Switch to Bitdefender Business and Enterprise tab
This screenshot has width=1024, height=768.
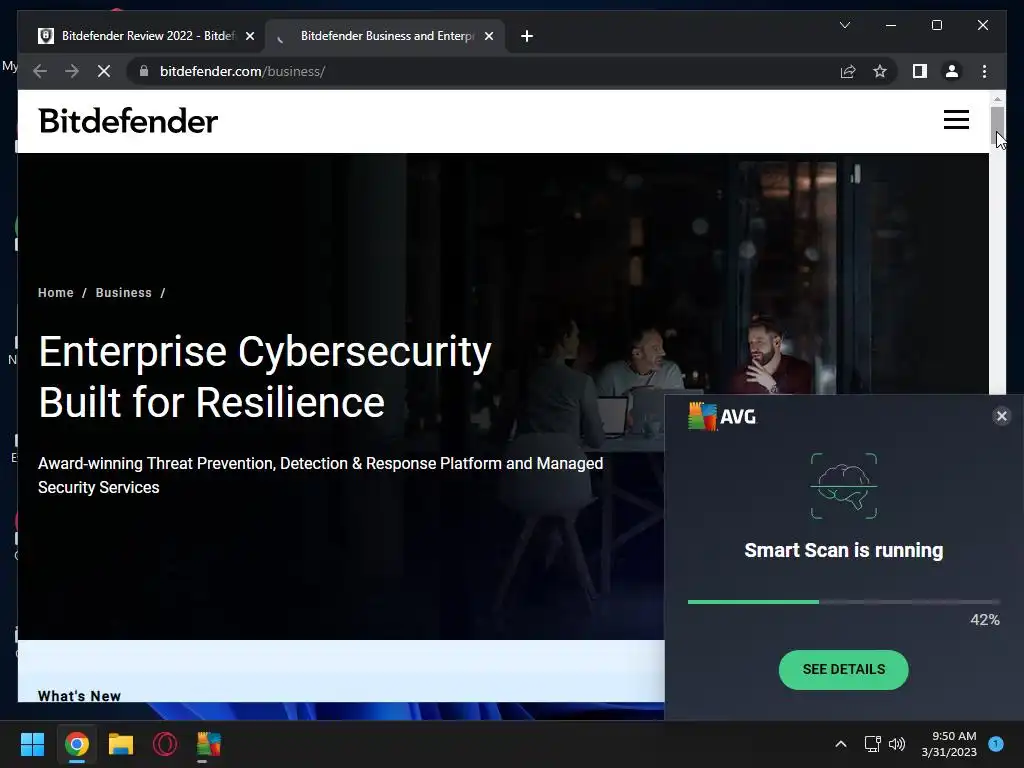click(x=385, y=36)
